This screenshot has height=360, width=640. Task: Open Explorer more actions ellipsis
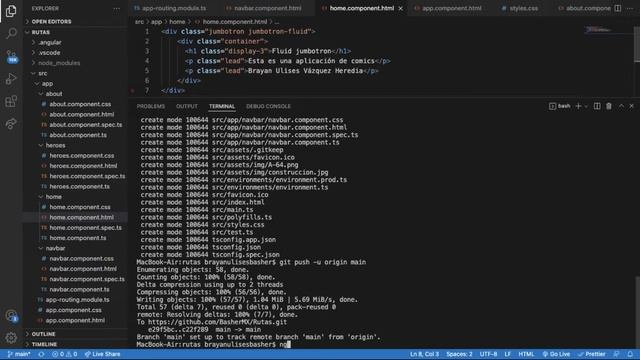tap(117, 8)
